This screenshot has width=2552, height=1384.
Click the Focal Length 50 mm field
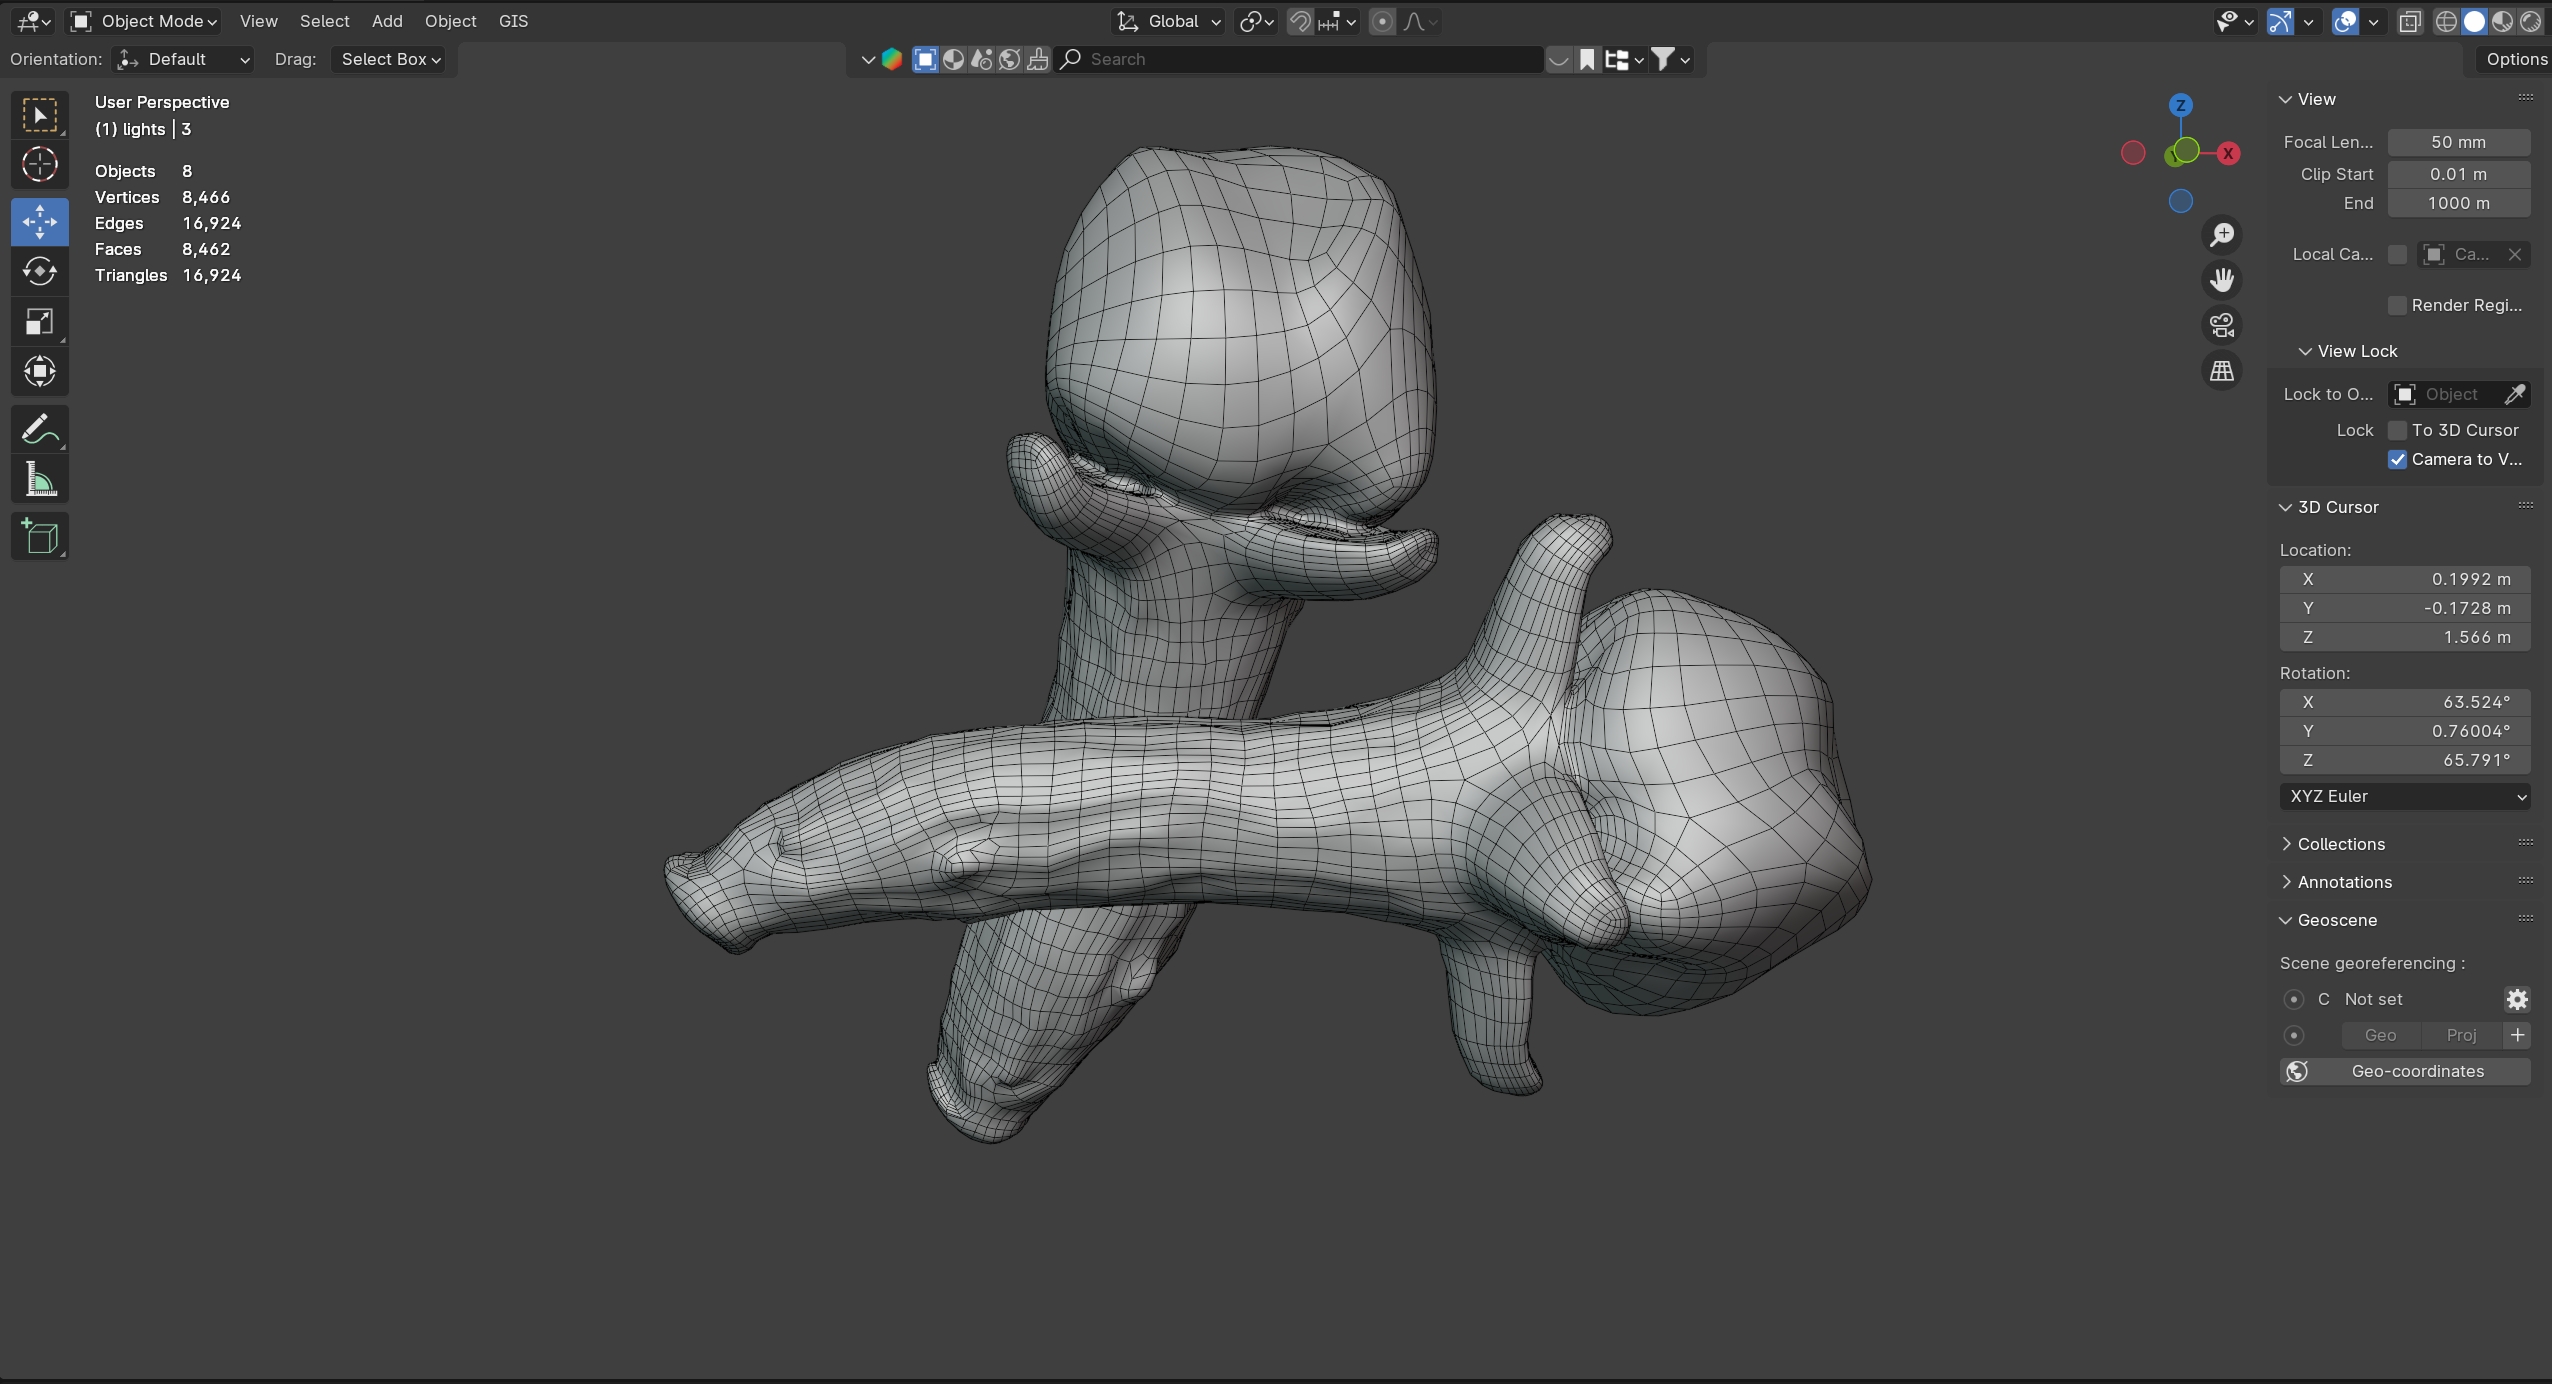tap(2458, 142)
